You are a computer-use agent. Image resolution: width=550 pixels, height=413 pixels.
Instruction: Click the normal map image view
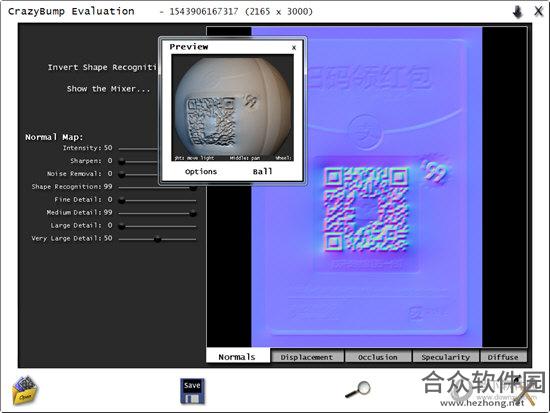367,187
